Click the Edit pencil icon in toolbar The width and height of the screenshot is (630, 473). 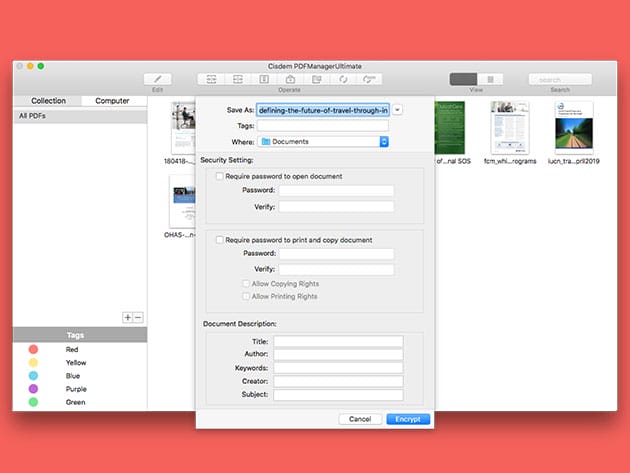pyautogui.click(x=157, y=79)
